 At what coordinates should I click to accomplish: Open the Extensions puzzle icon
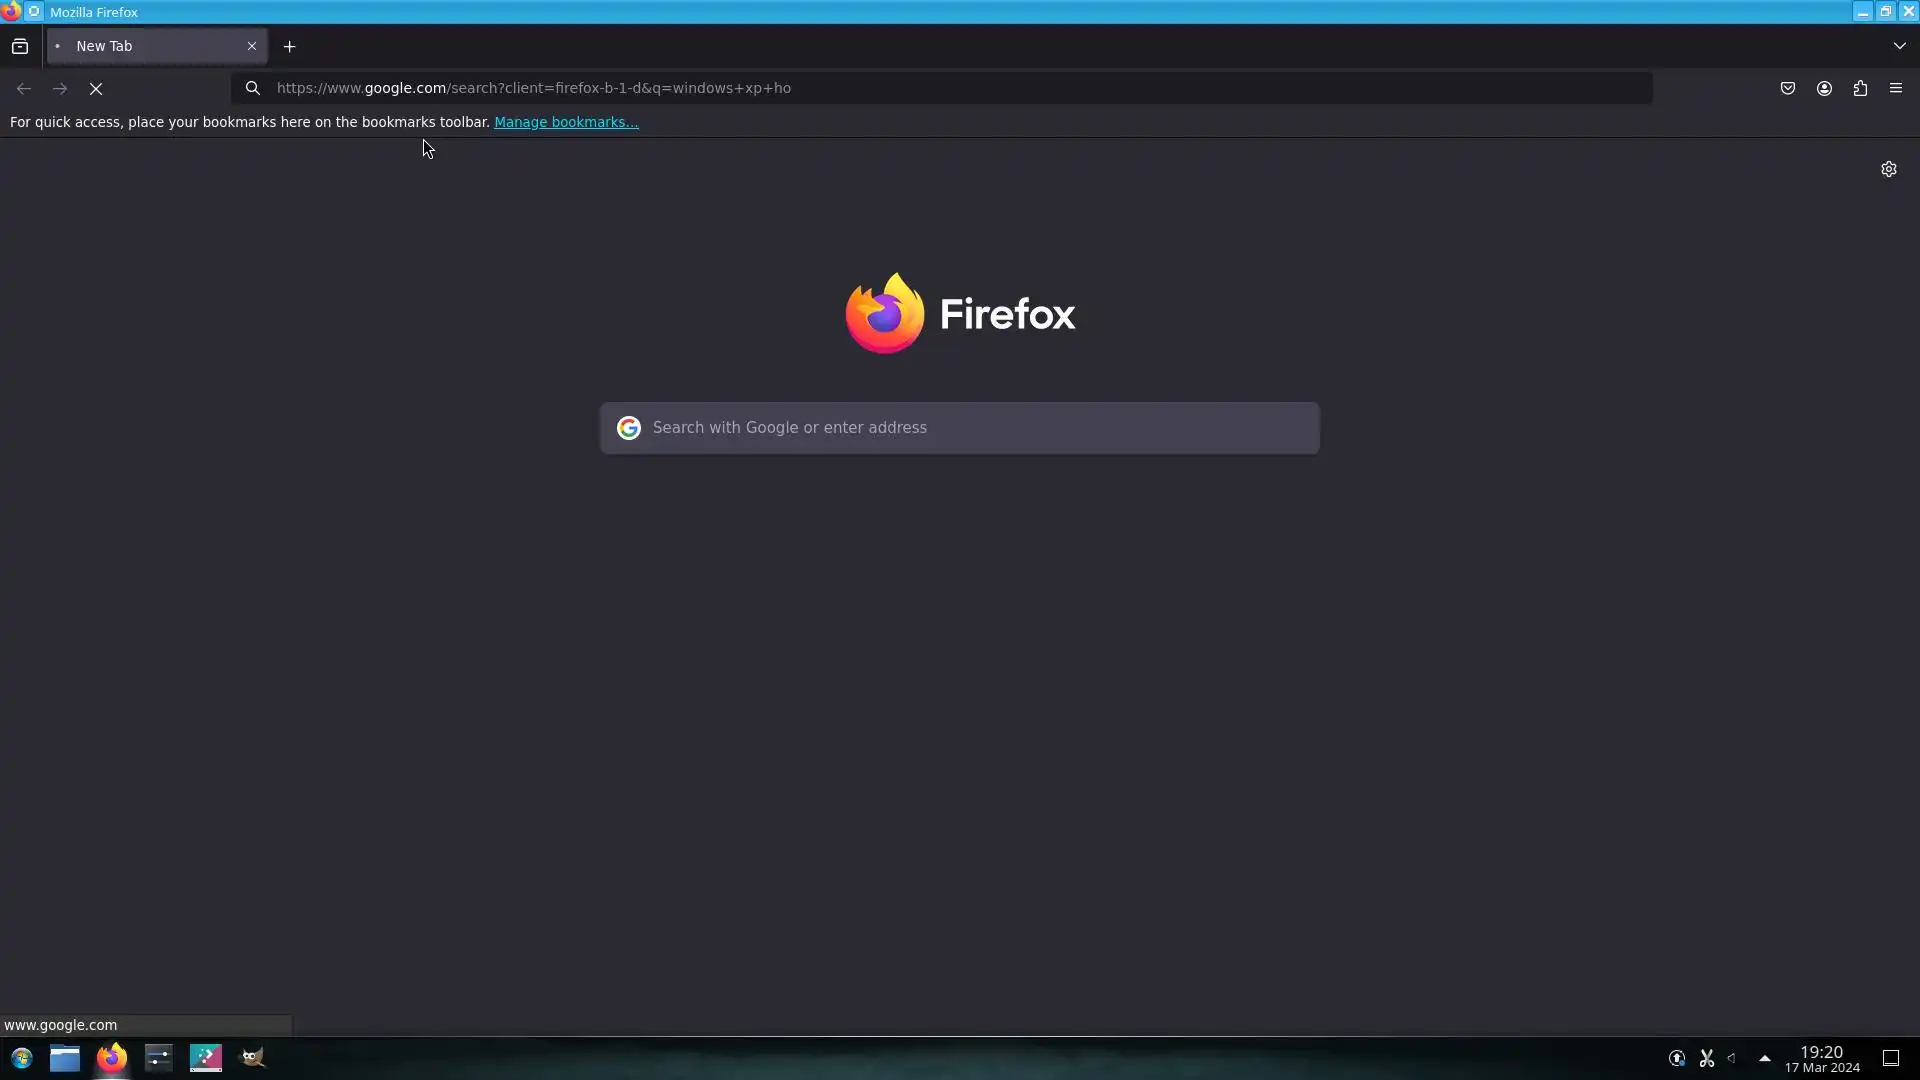[1860, 89]
